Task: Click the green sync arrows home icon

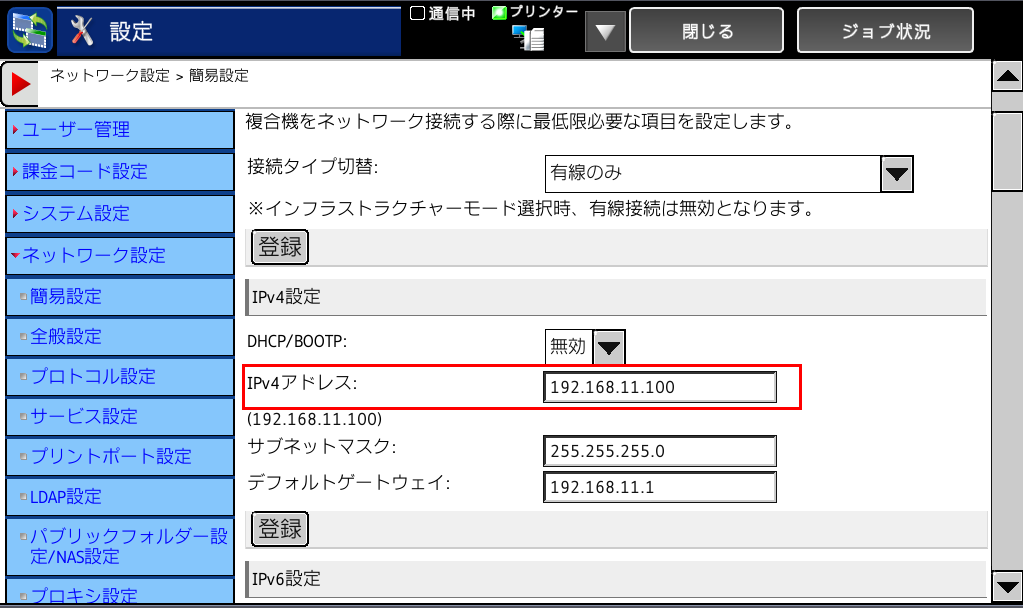Action: 30,30
